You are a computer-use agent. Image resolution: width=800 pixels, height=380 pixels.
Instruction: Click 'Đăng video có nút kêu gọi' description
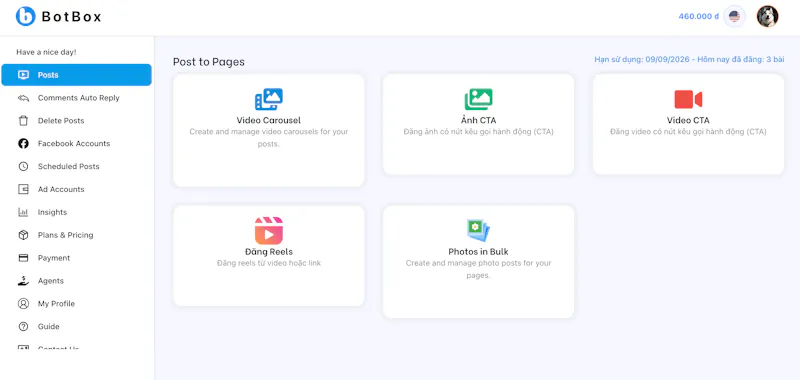688,132
